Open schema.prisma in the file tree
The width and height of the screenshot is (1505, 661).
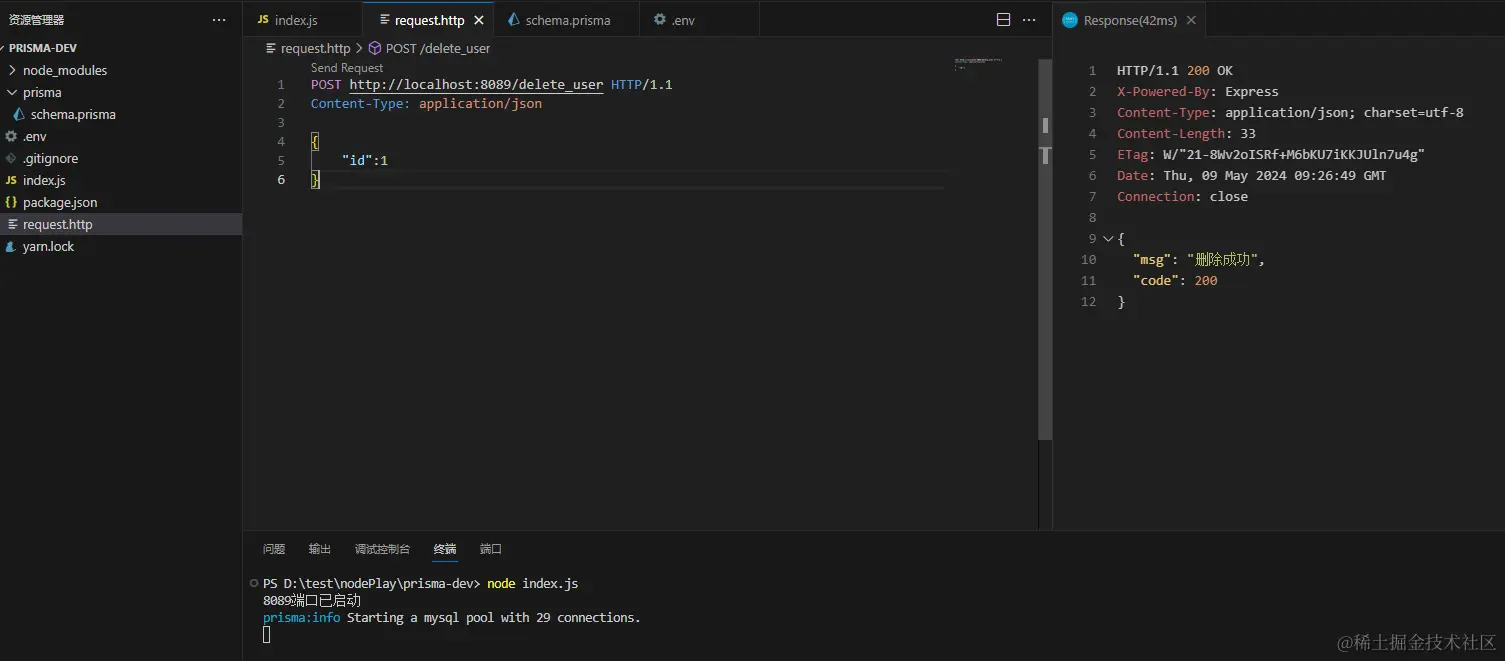tap(73, 114)
